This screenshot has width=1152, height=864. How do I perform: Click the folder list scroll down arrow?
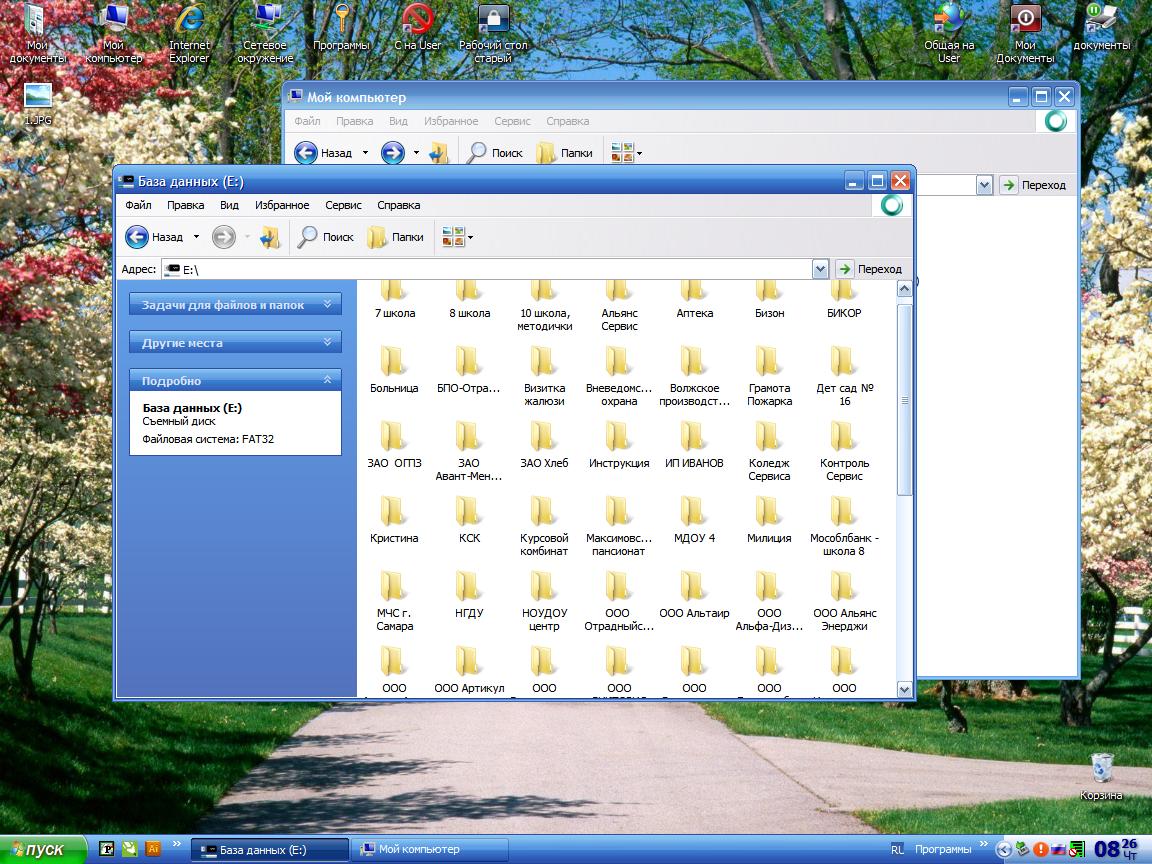pyautogui.click(x=904, y=689)
